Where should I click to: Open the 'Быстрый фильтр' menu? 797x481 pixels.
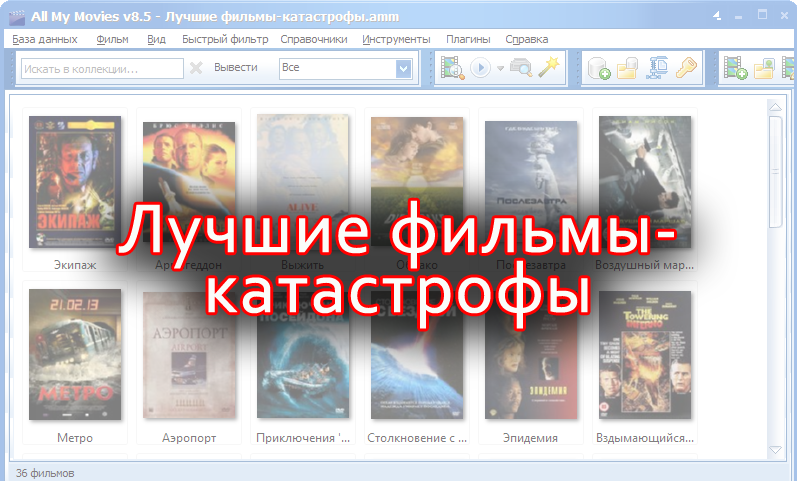click(225, 39)
